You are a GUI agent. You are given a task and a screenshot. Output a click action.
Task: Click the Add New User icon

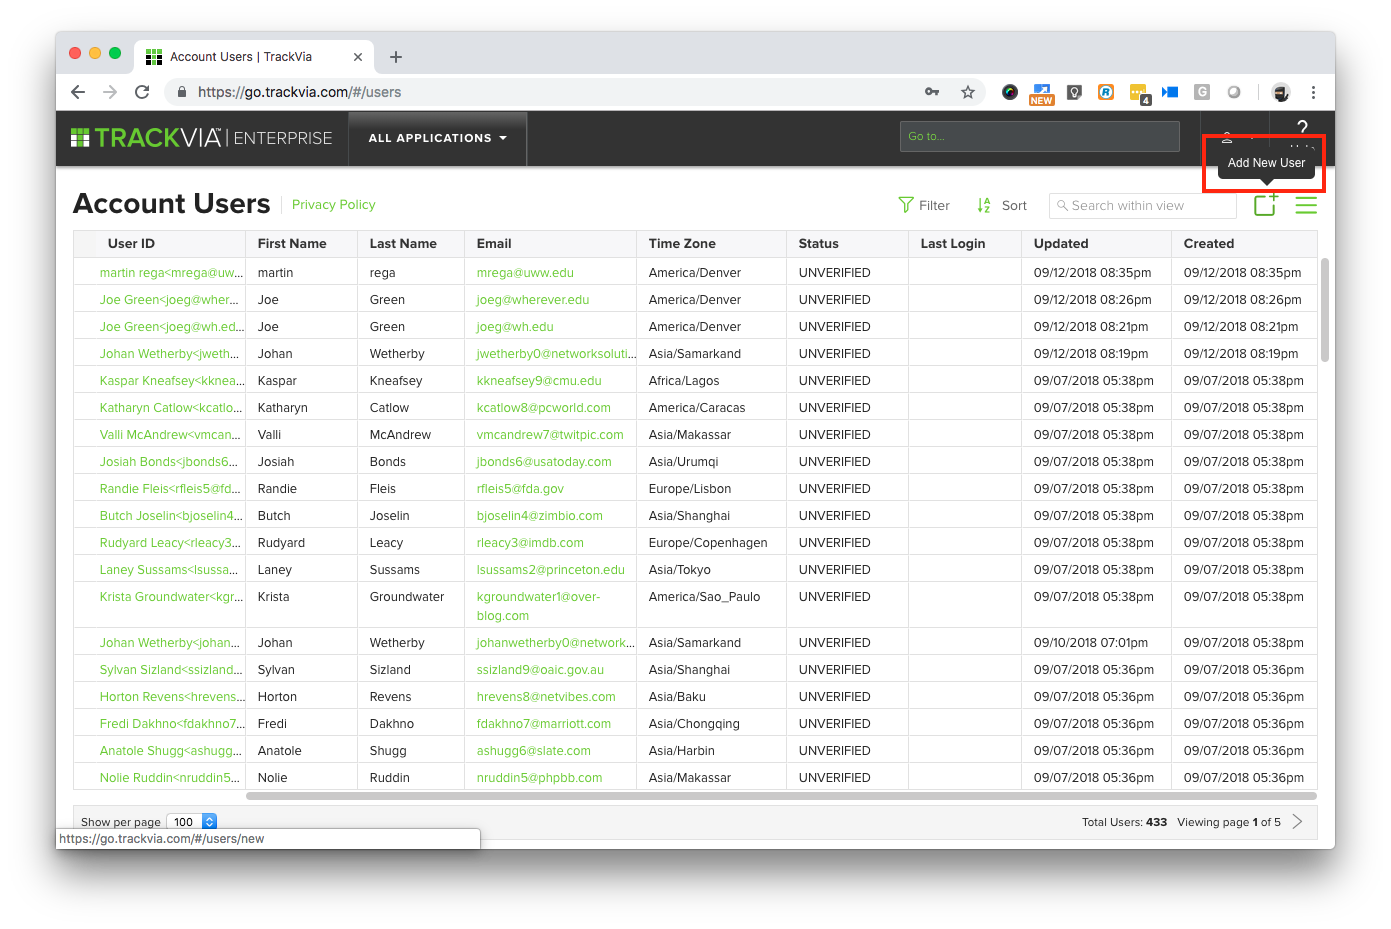coord(1265,204)
